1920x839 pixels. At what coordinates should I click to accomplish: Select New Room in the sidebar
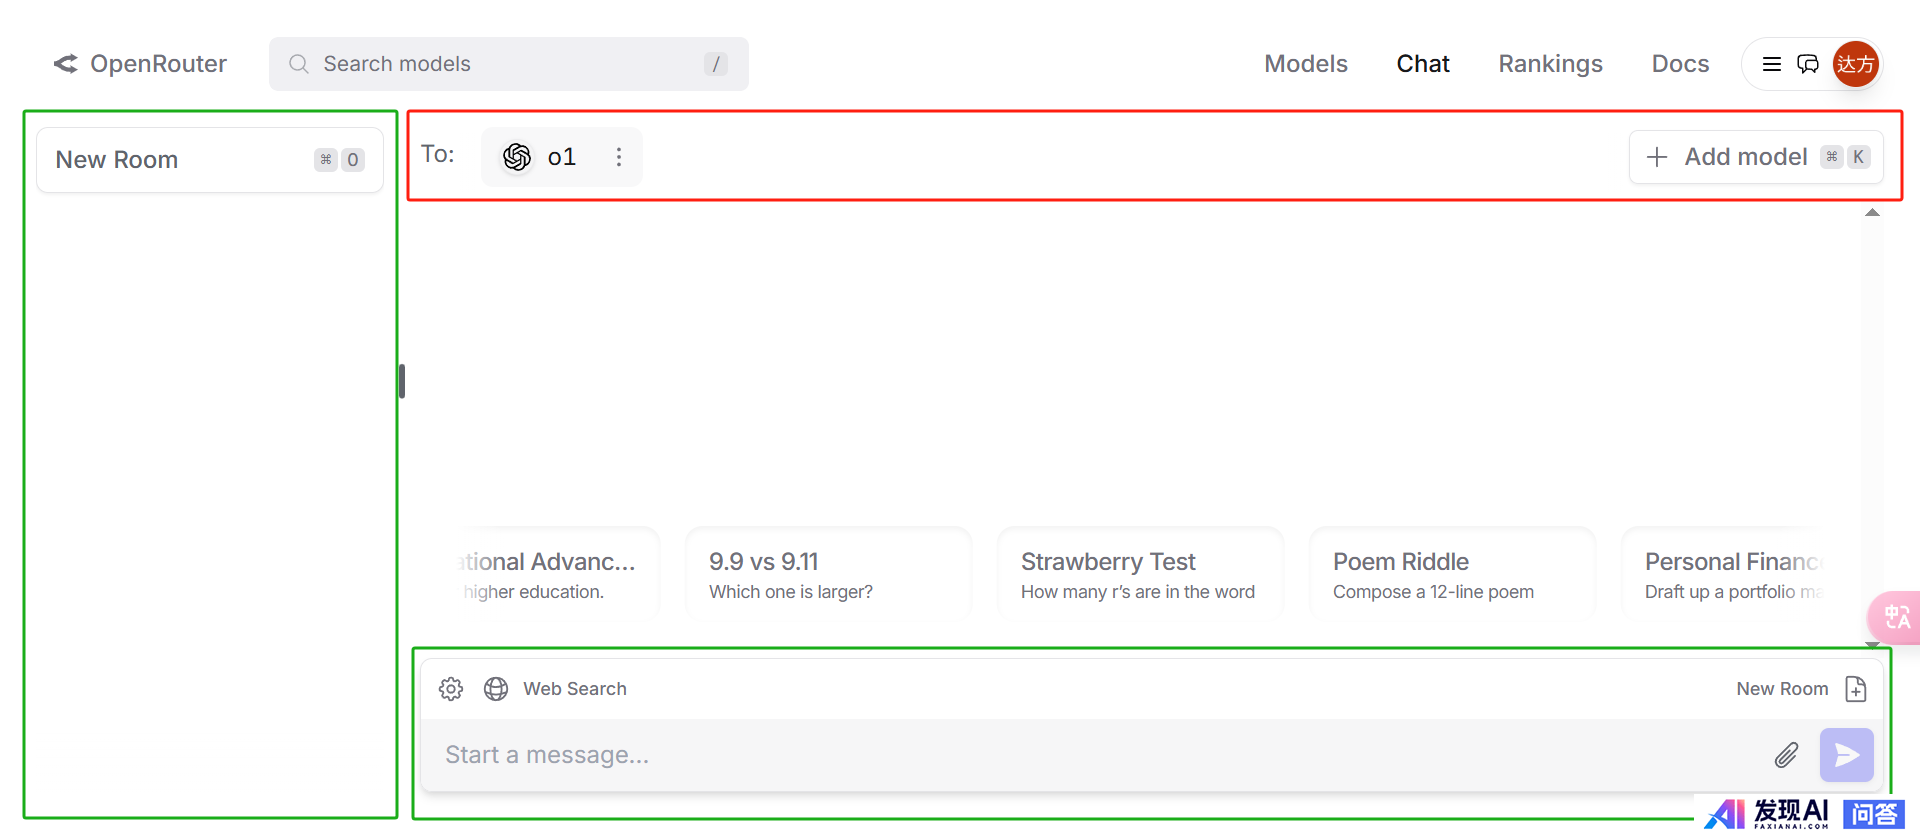(x=210, y=160)
